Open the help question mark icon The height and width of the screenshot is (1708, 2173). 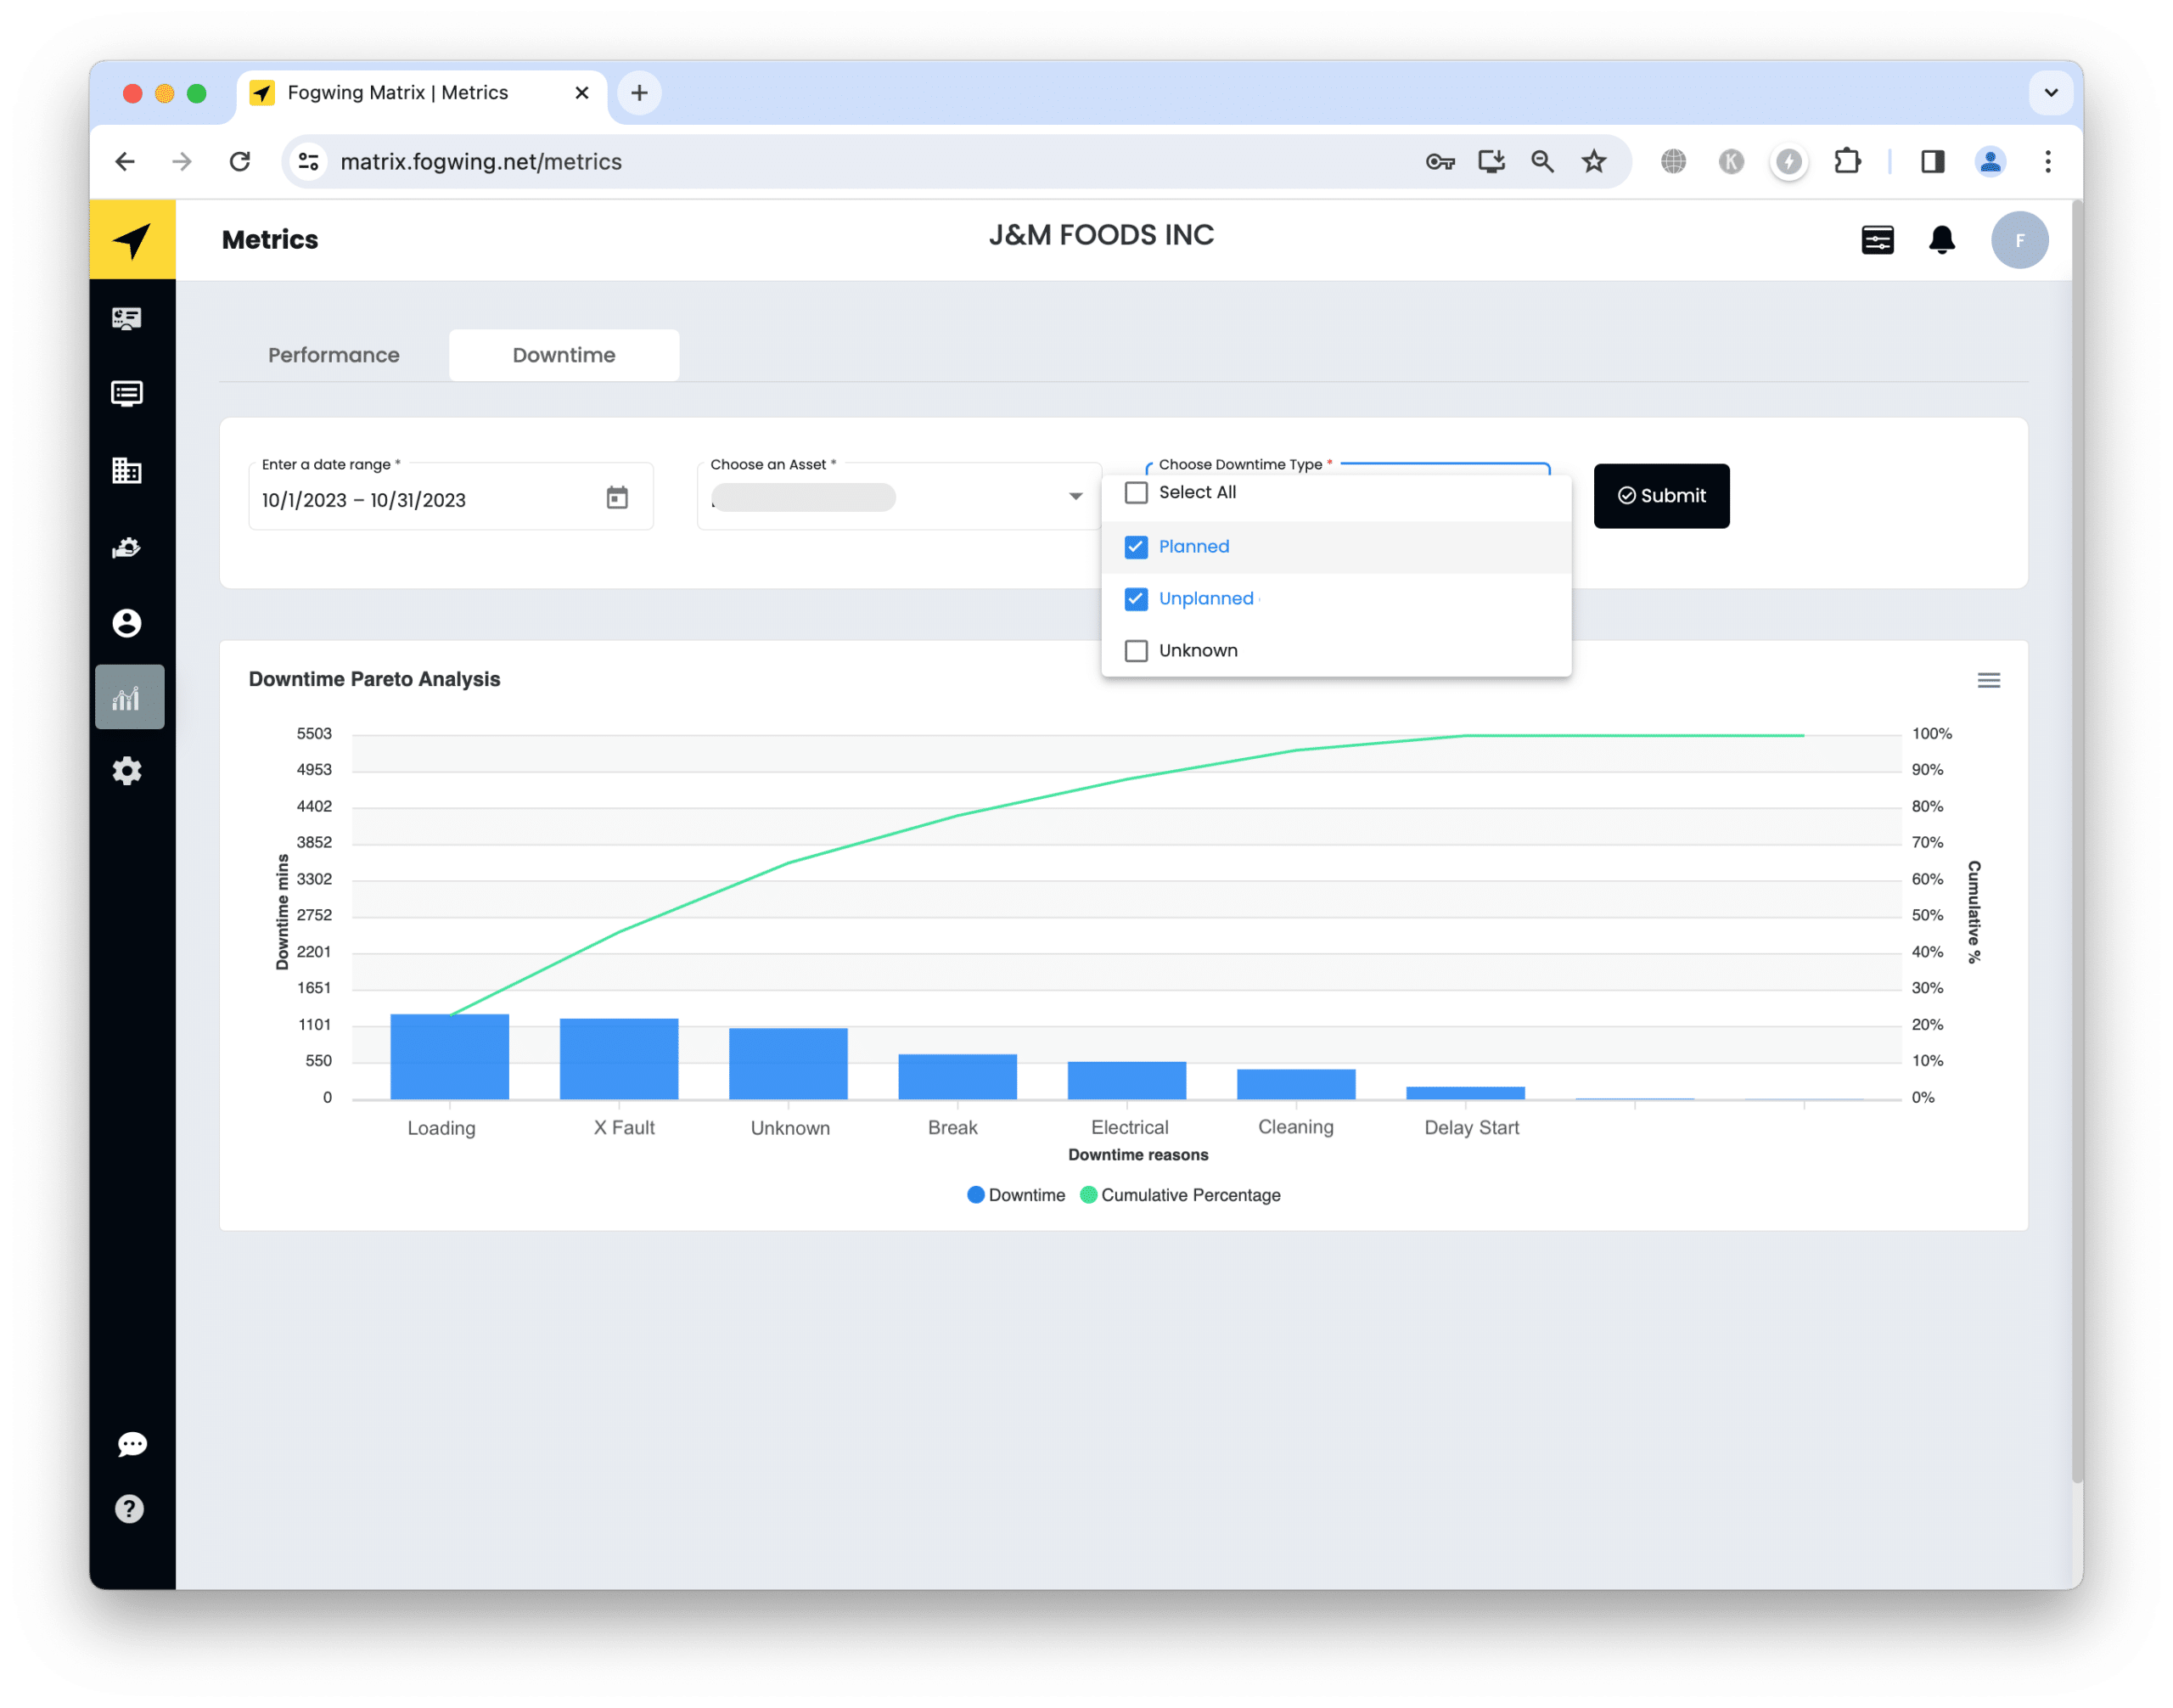129,1510
